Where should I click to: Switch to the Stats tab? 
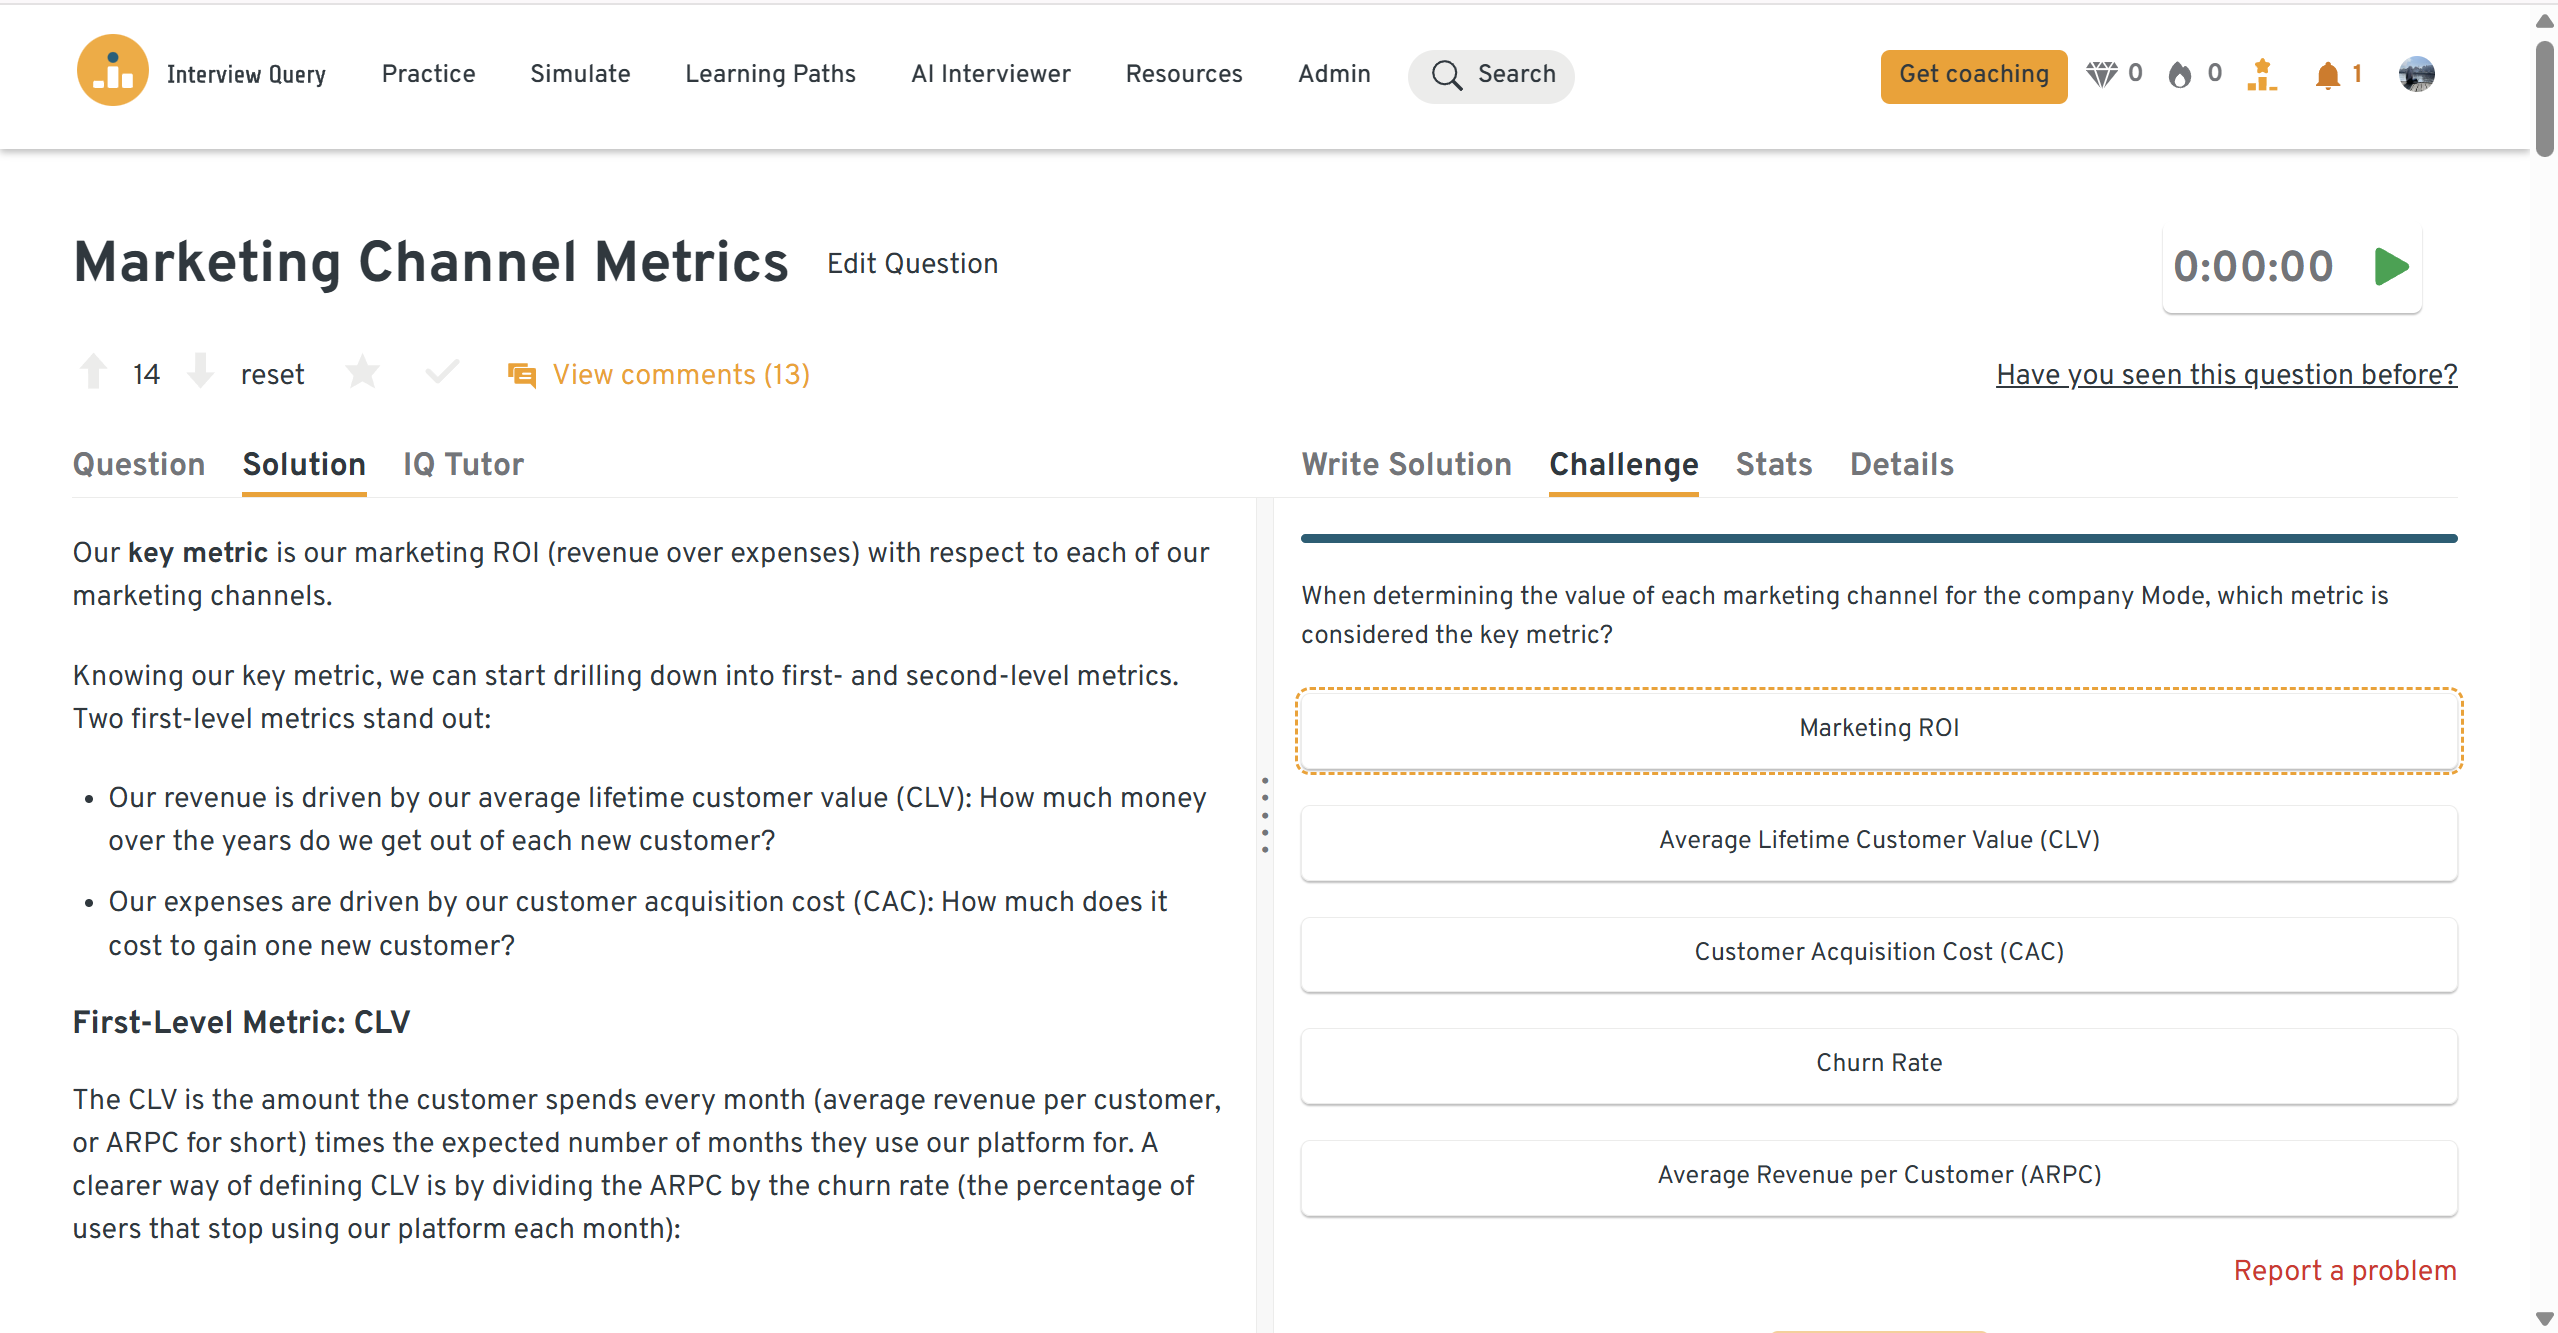(1773, 464)
